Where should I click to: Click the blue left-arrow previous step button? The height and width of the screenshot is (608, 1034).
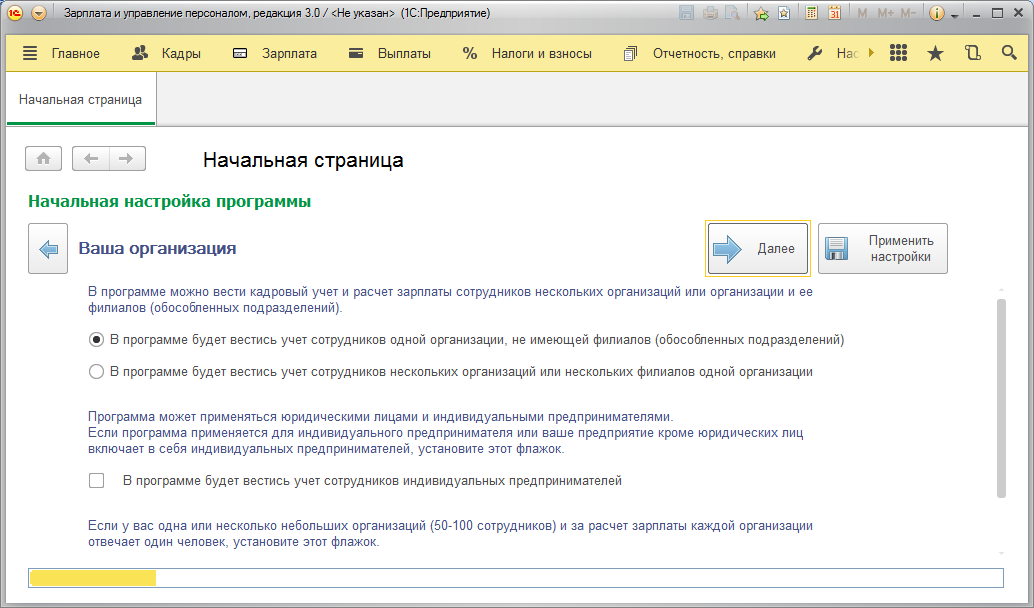coord(47,248)
